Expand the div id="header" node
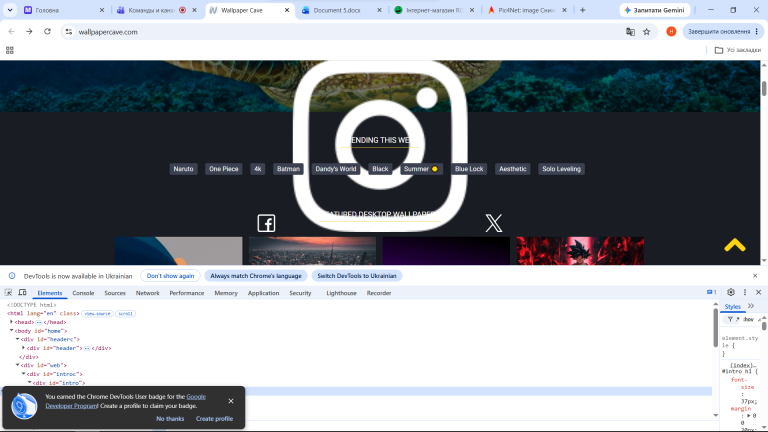 pyautogui.click(x=23, y=348)
